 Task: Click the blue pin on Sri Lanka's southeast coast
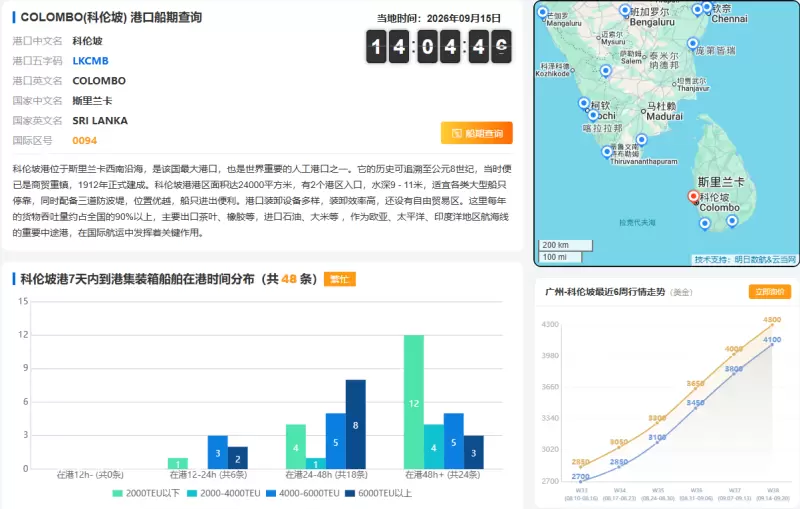732,220
